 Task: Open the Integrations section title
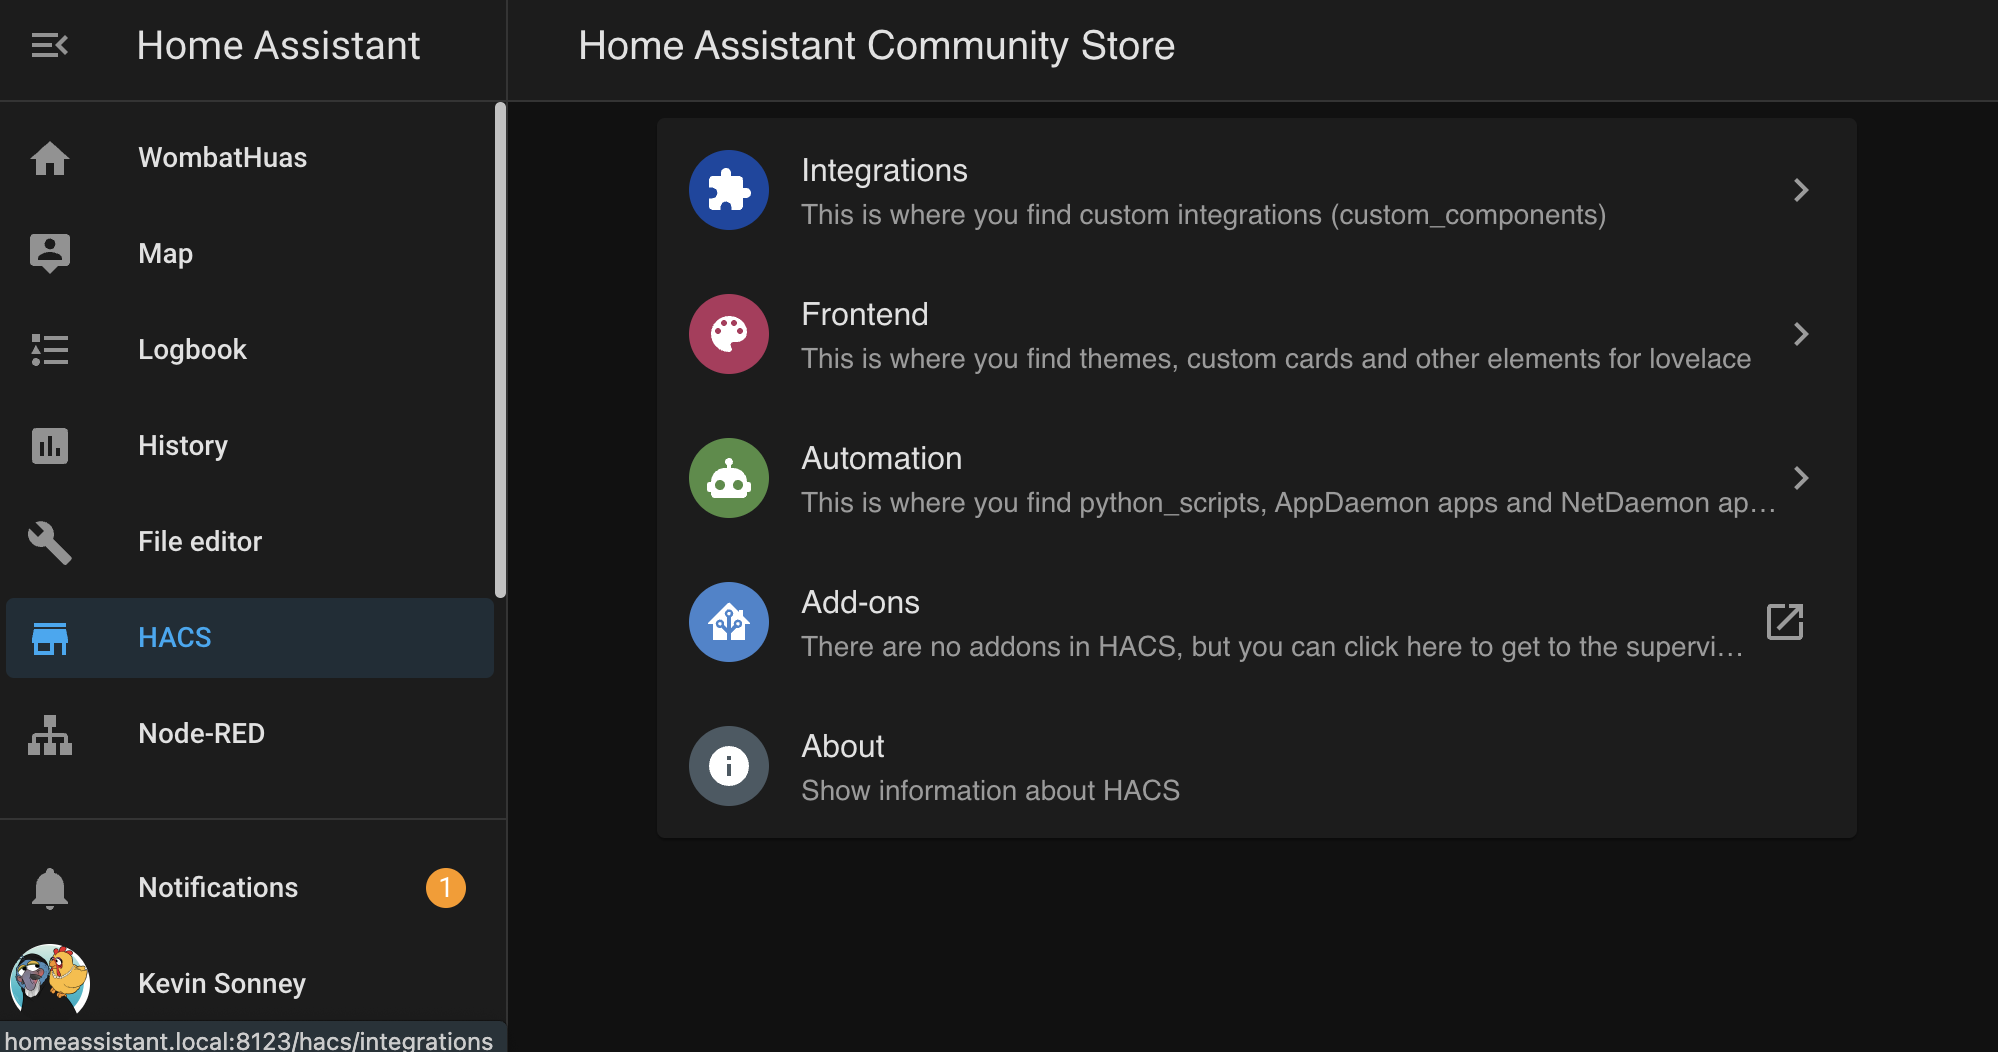coord(884,171)
